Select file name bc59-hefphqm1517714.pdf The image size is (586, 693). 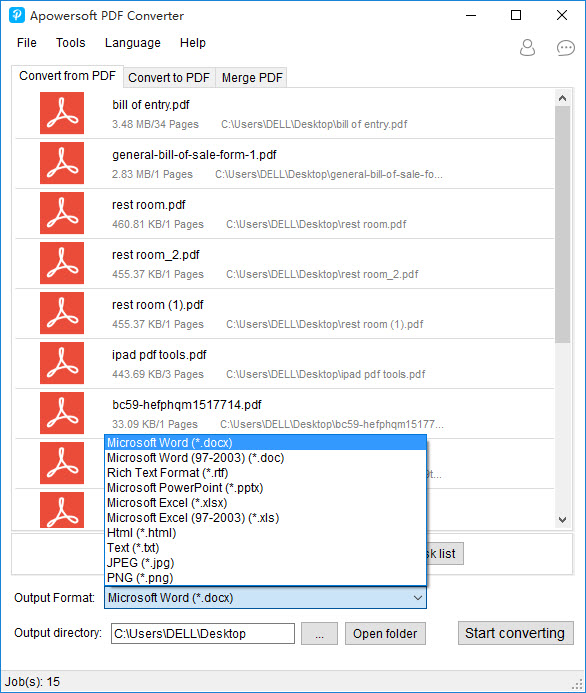[x=186, y=405]
